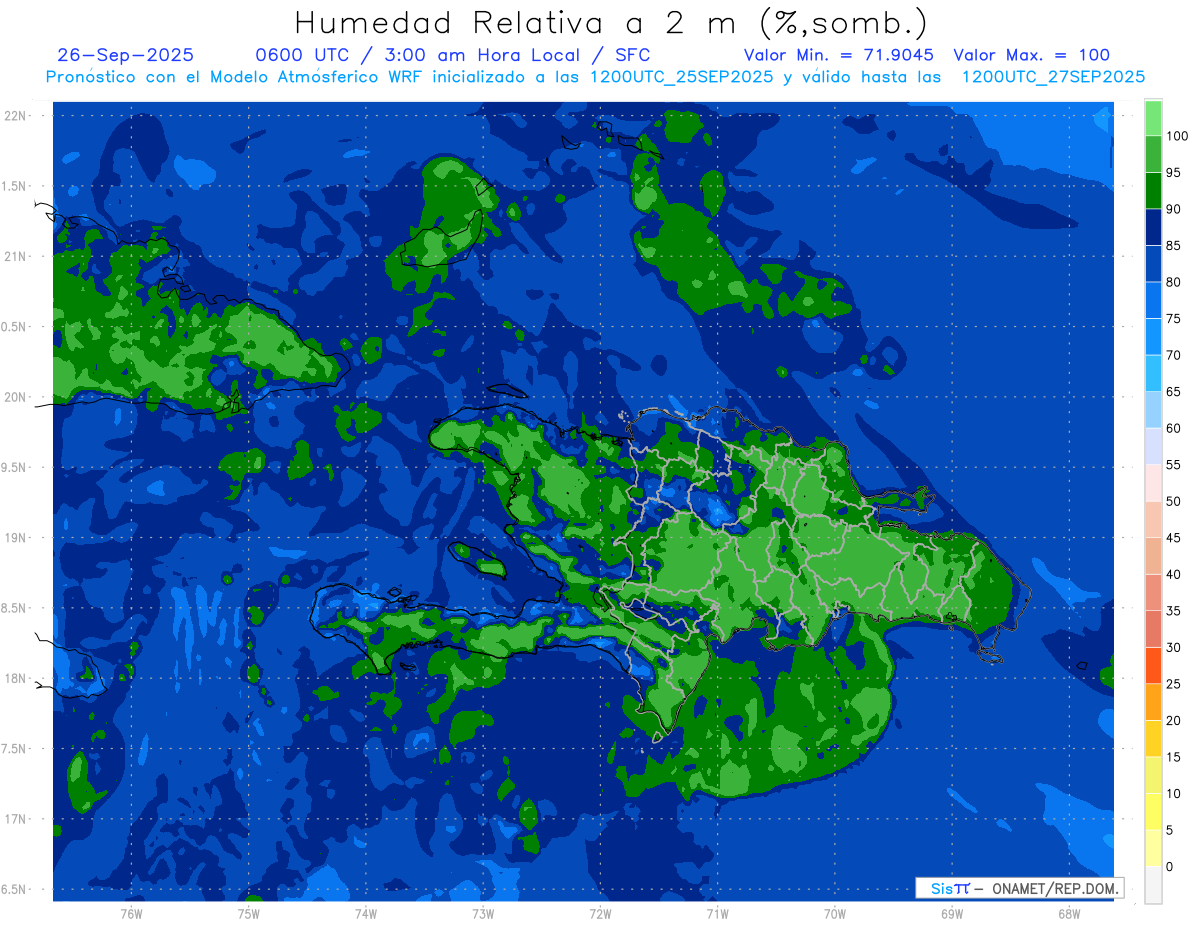Click the 22N latitude axis label
Viewport: 1200px width, 927px height.
17,115
